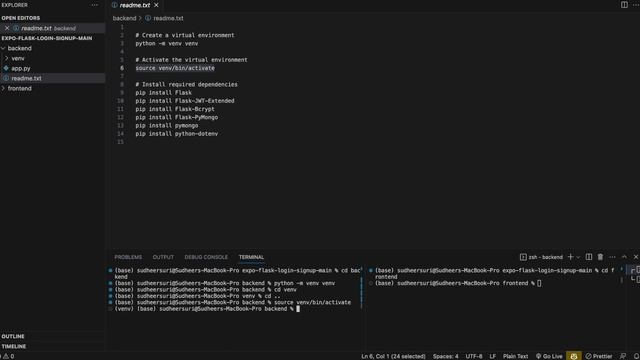Expand the Outline section
This screenshot has width=640, height=360.
(x=13, y=336)
